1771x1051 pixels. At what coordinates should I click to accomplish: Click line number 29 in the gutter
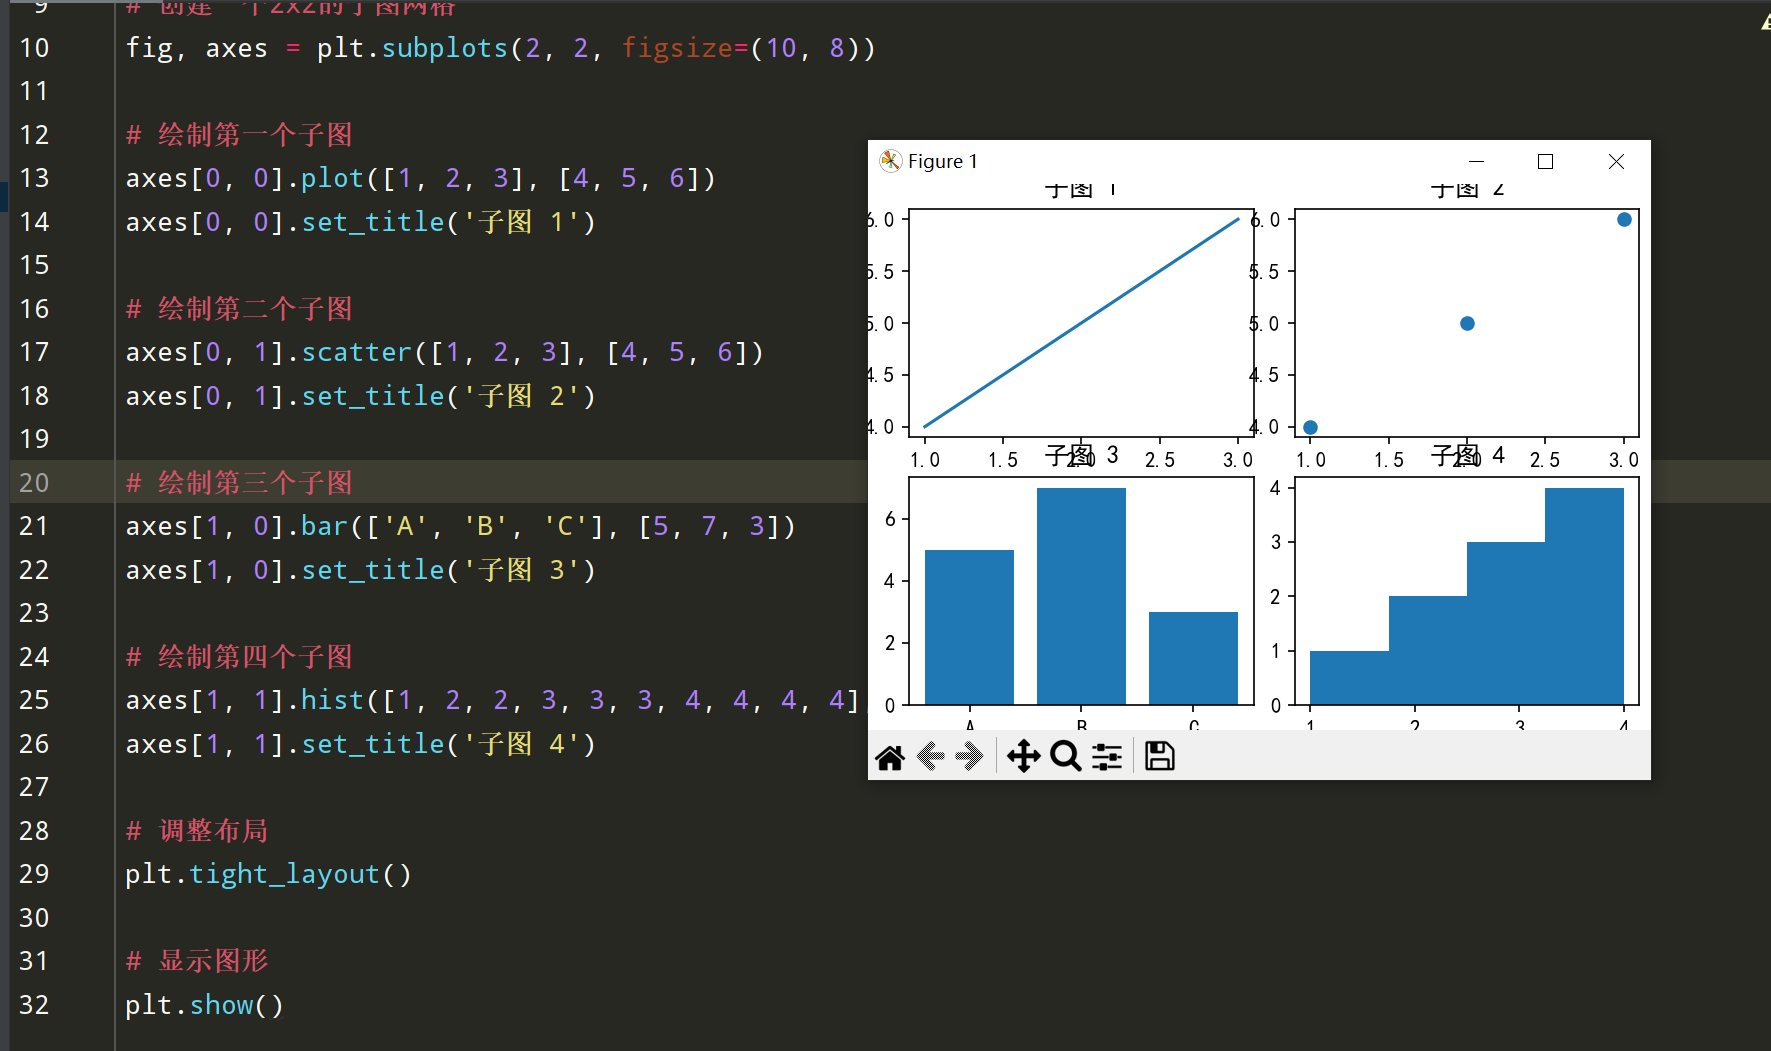pos(34,874)
